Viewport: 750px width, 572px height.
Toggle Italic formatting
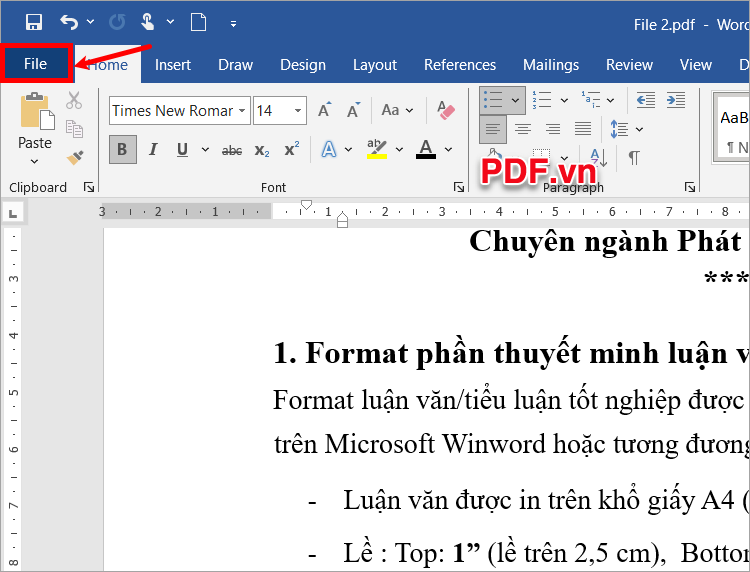pyautogui.click(x=153, y=150)
